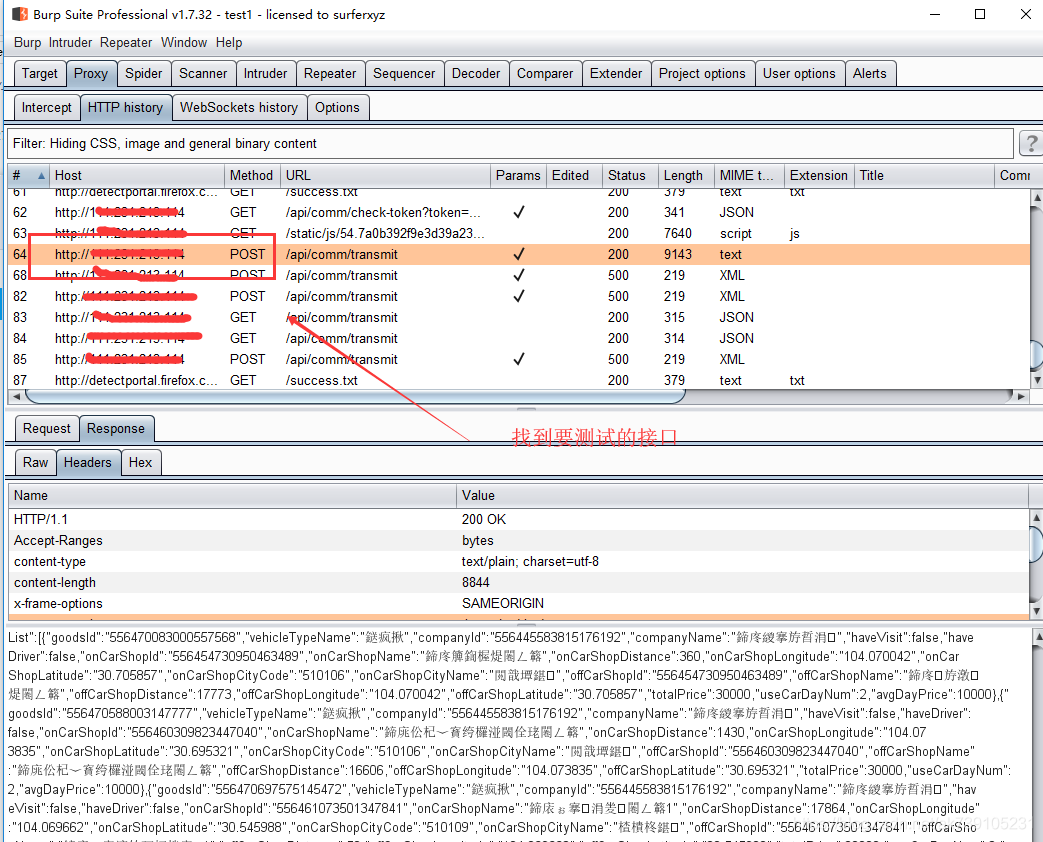The image size is (1043, 842).
Task: Open the Help menu
Action: click(229, 43)
